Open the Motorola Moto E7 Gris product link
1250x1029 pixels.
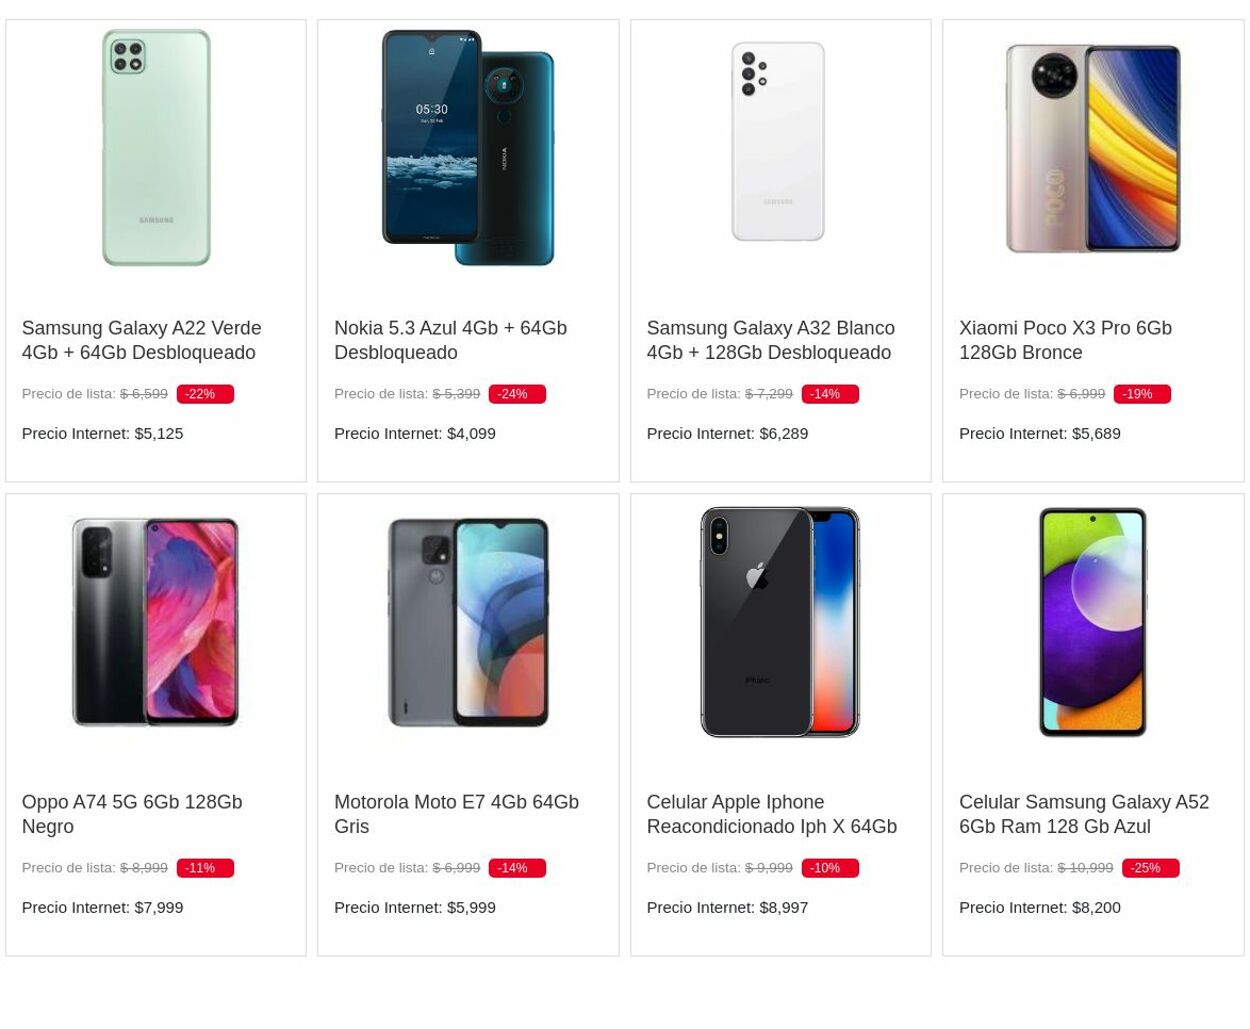click(456, 813)
